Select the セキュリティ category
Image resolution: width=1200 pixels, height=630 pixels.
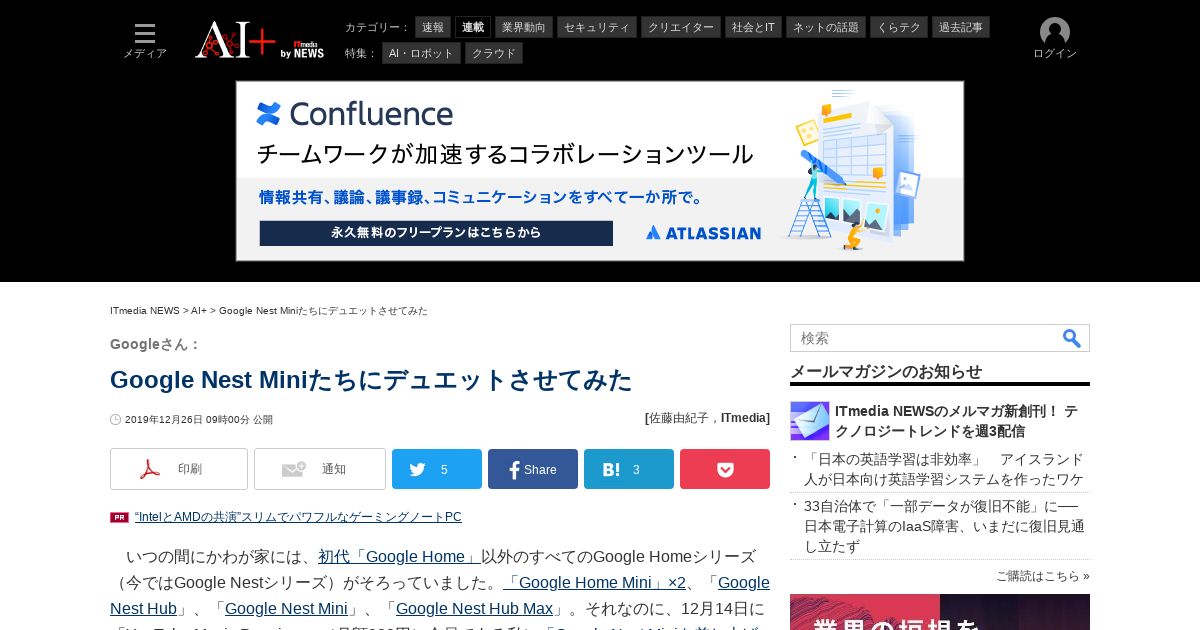597,27
